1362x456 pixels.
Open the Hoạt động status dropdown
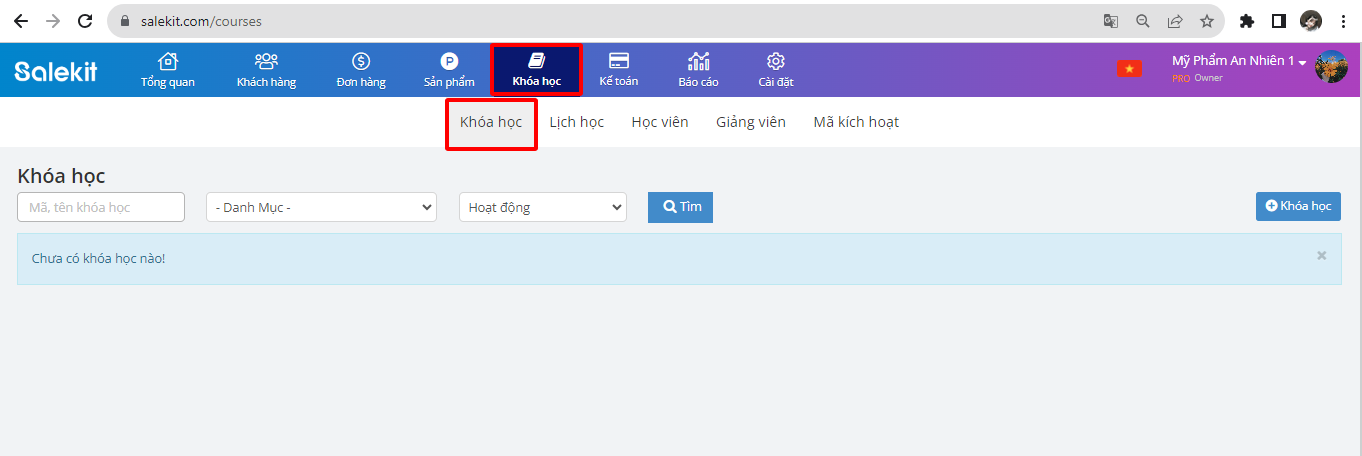(542, 207)
